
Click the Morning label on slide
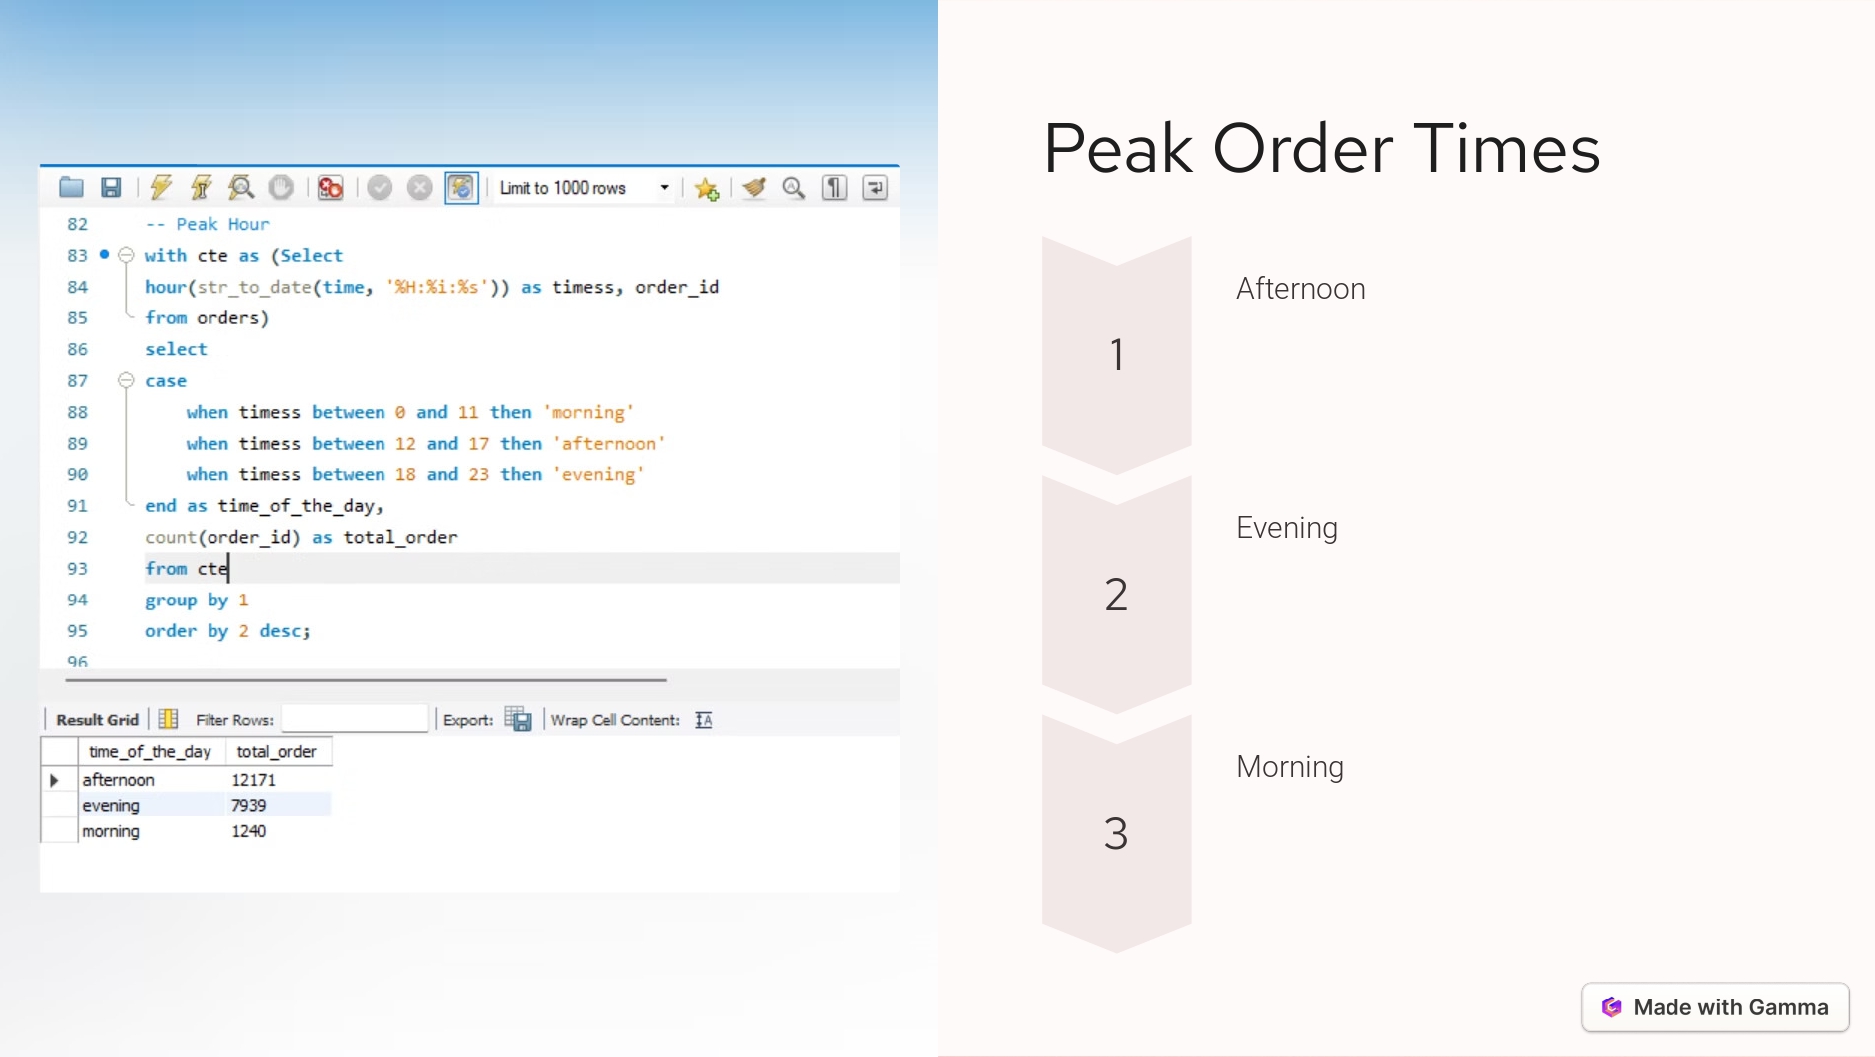click(1290, 767)
